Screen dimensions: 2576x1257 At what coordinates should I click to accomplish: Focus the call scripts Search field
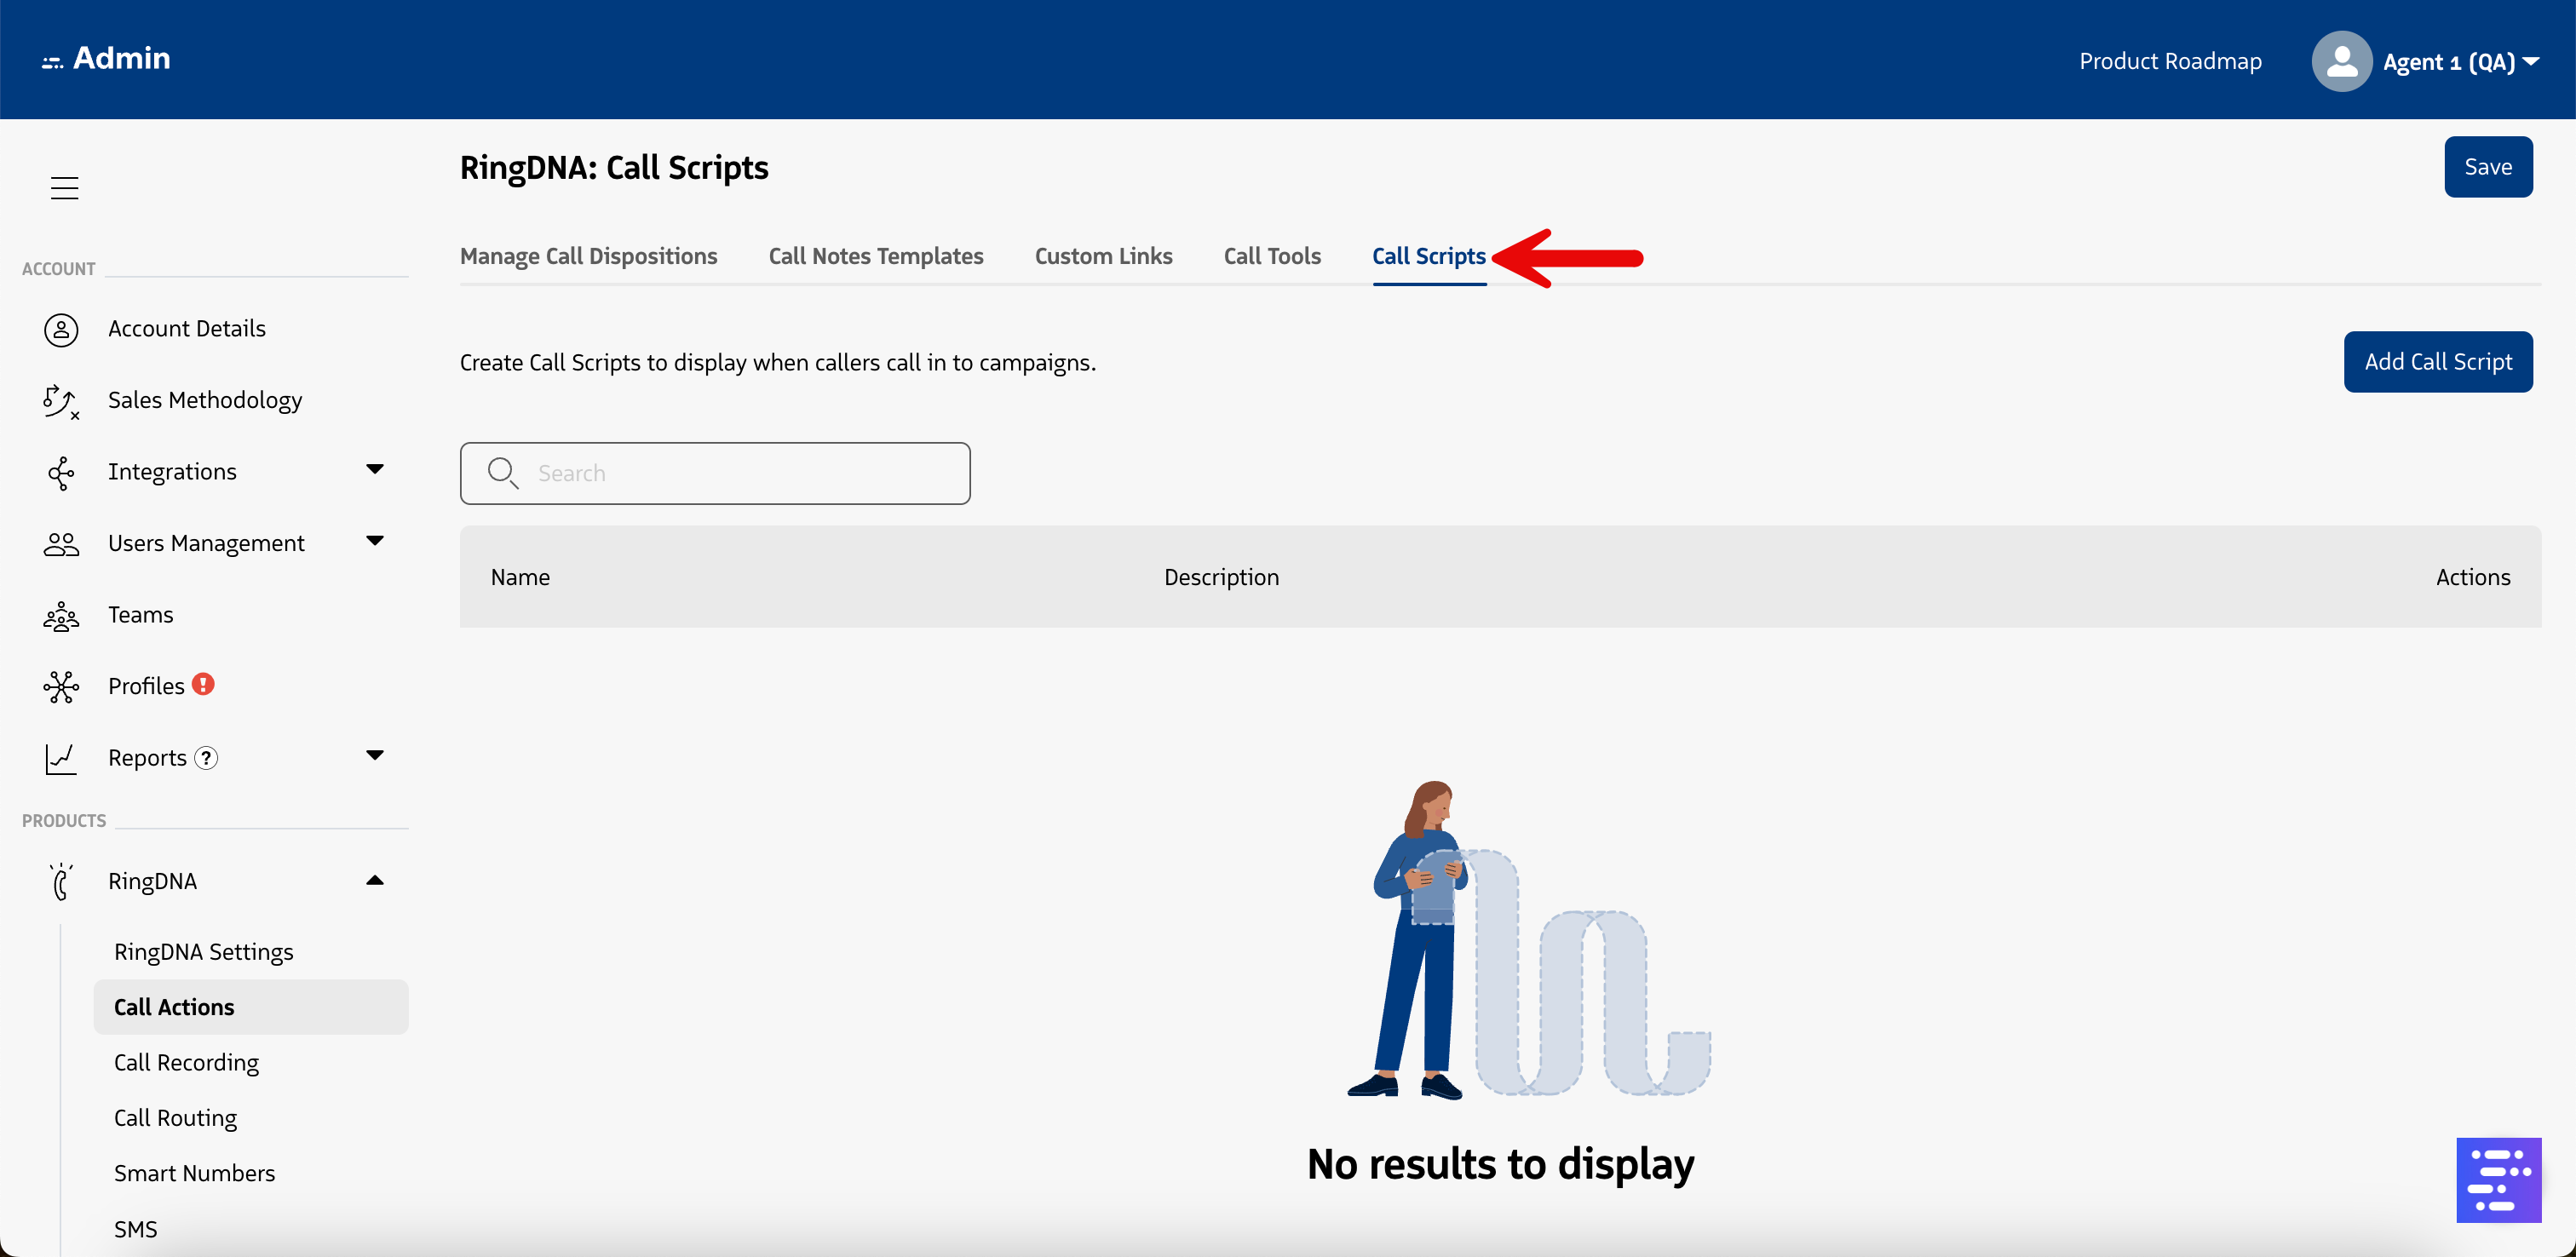click(740, 473)
